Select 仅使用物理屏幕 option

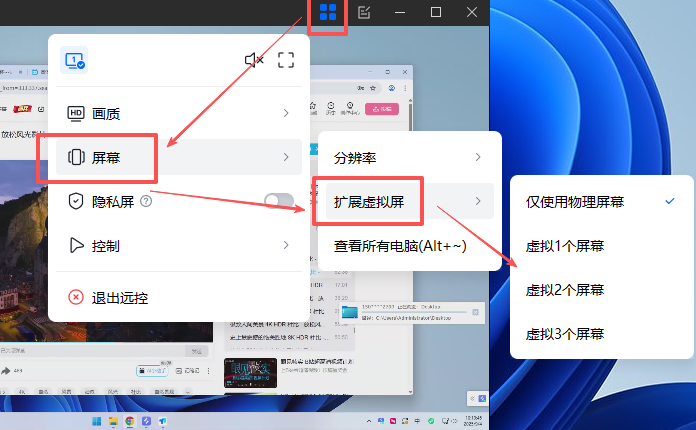pyautogui.click(x=575, y=202)
